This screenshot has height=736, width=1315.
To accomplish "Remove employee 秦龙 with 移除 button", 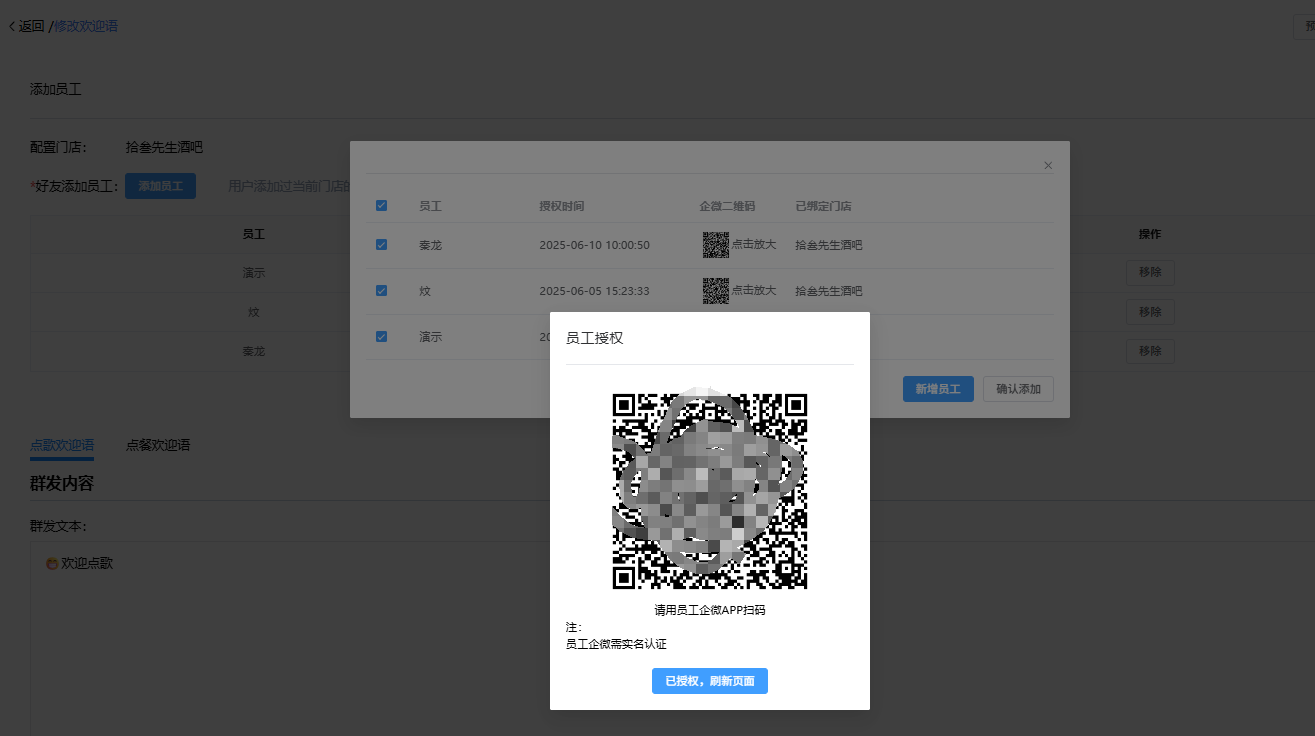I will [1150, 351].
